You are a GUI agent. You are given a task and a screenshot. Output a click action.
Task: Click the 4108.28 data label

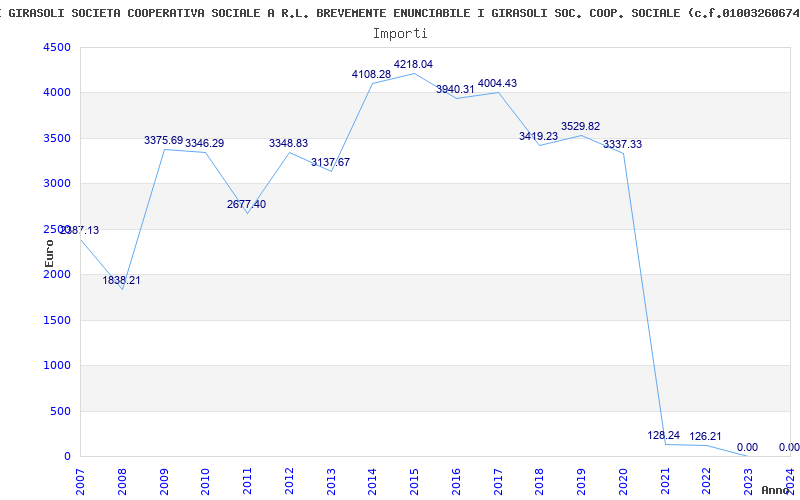tap(371, 74)
